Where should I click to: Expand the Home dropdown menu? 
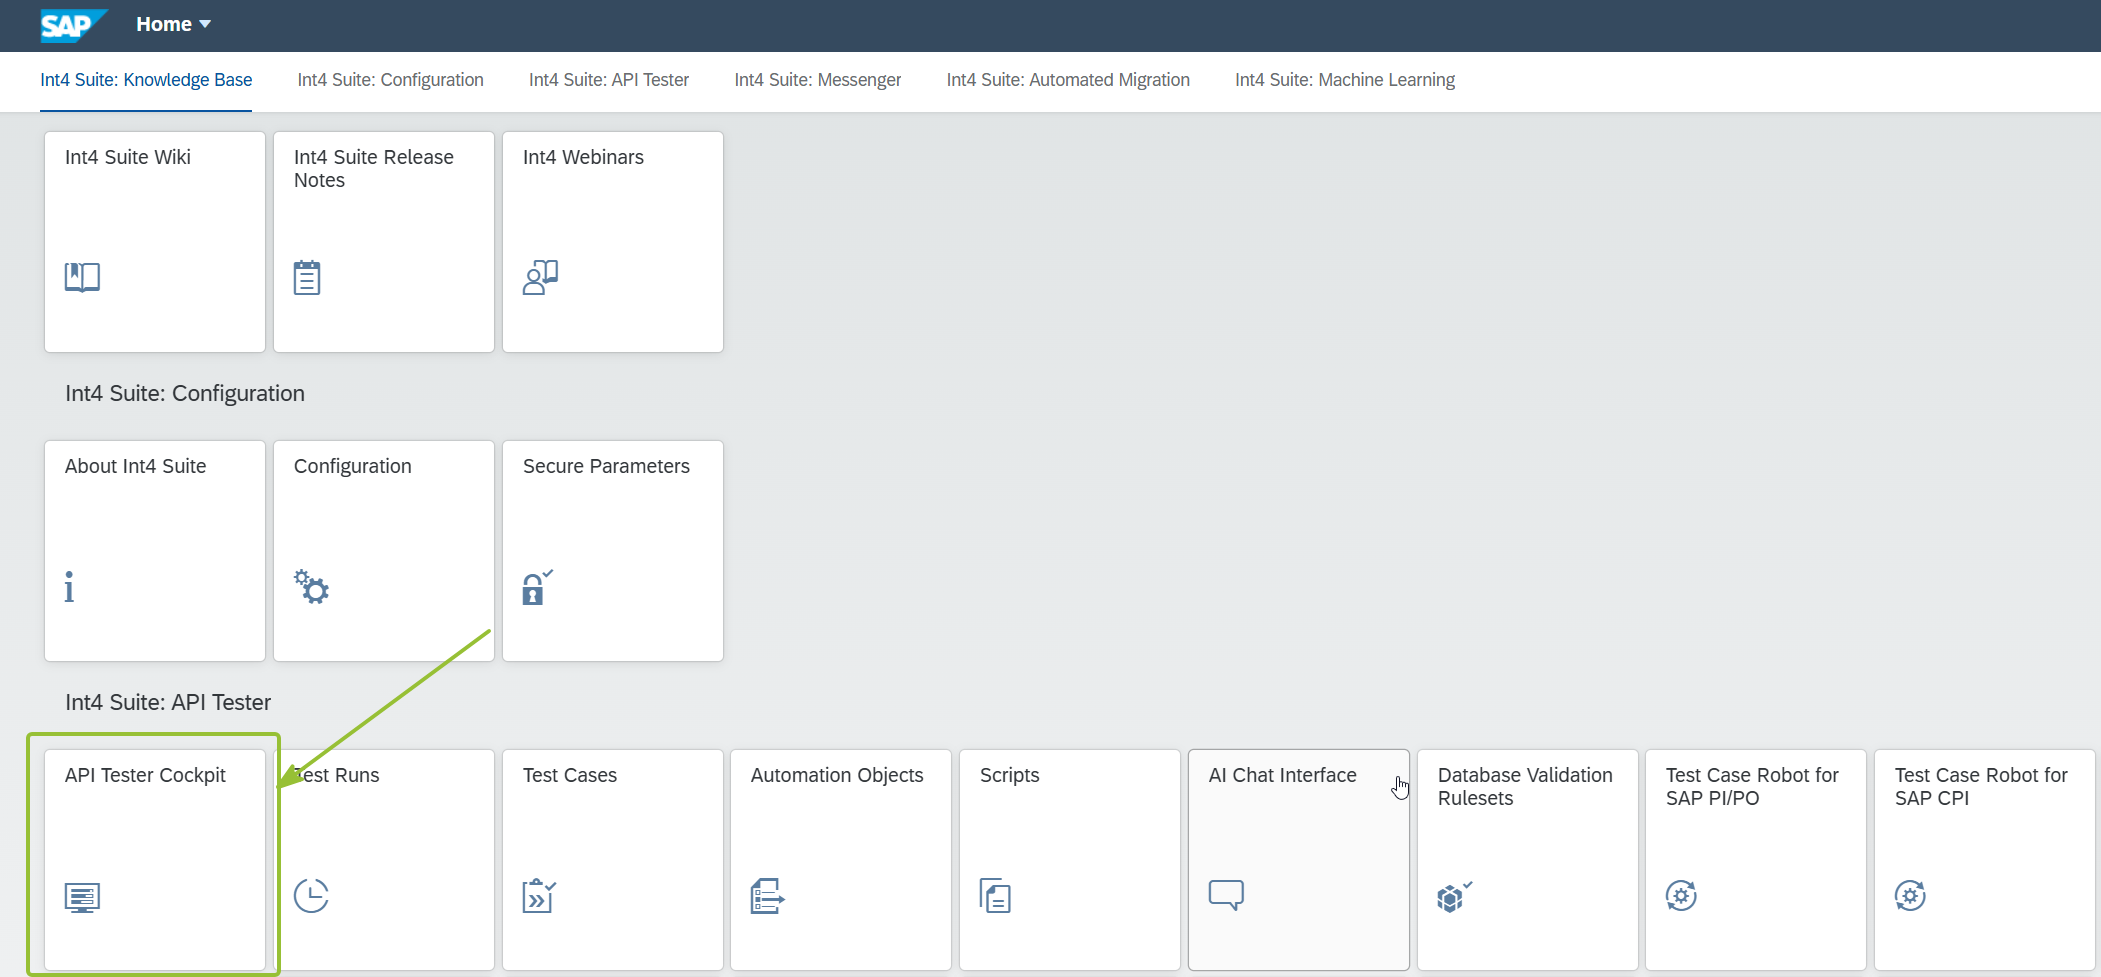(173, 24)
